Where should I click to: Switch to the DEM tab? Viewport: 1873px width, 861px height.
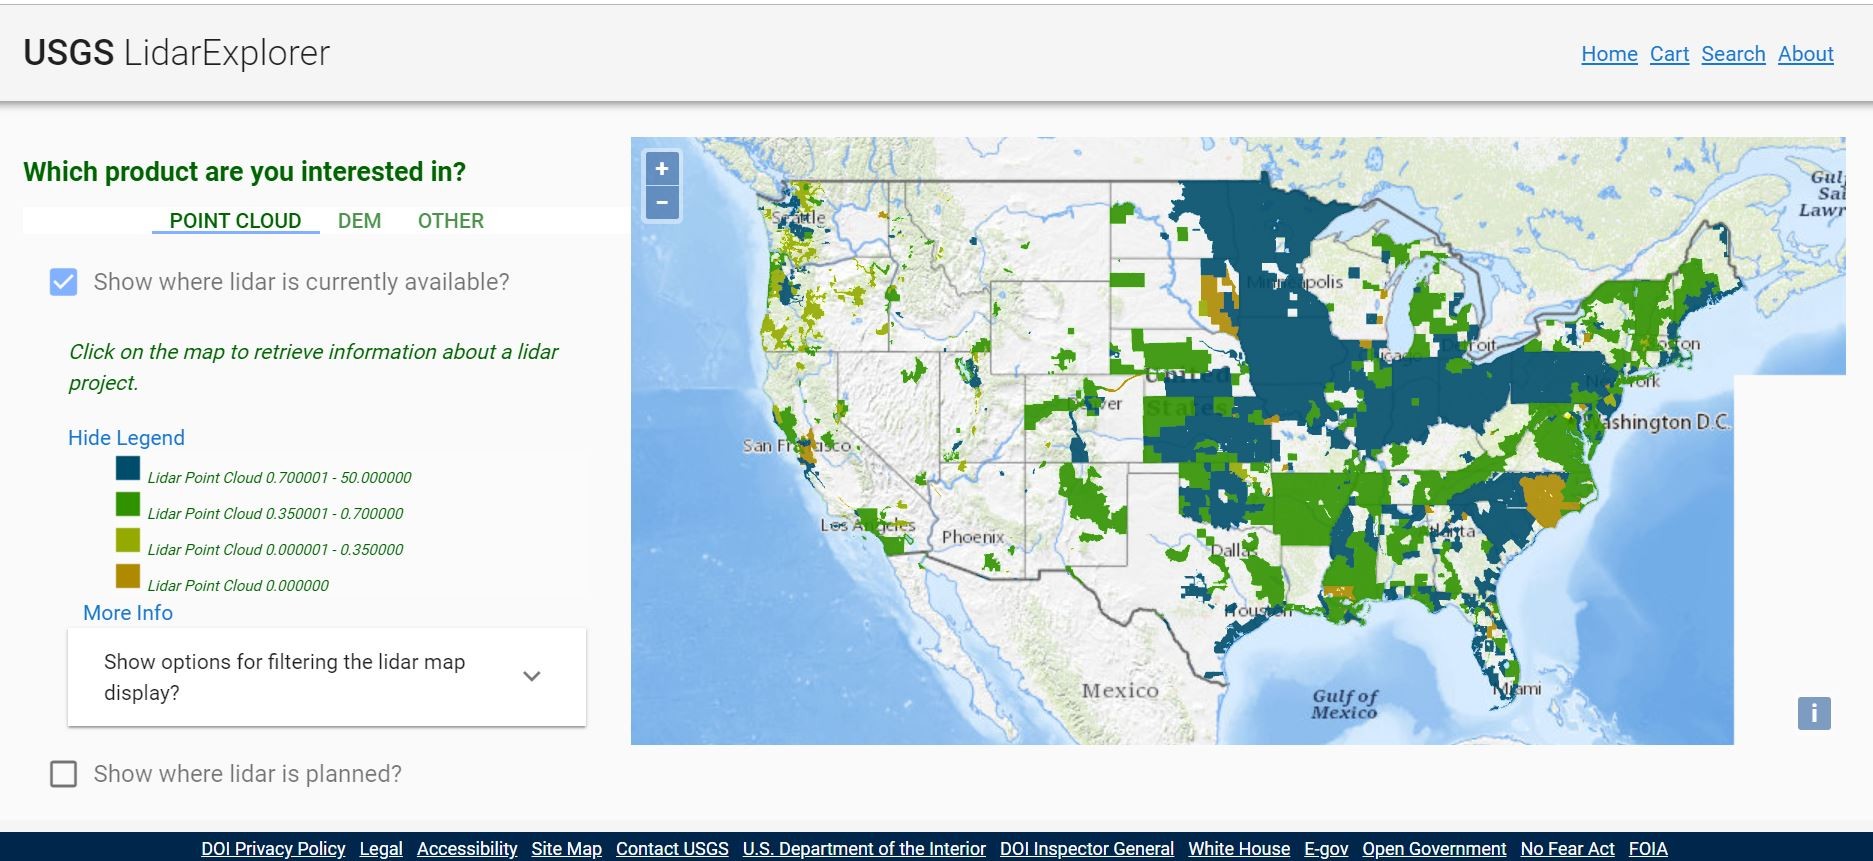(359, 221)
